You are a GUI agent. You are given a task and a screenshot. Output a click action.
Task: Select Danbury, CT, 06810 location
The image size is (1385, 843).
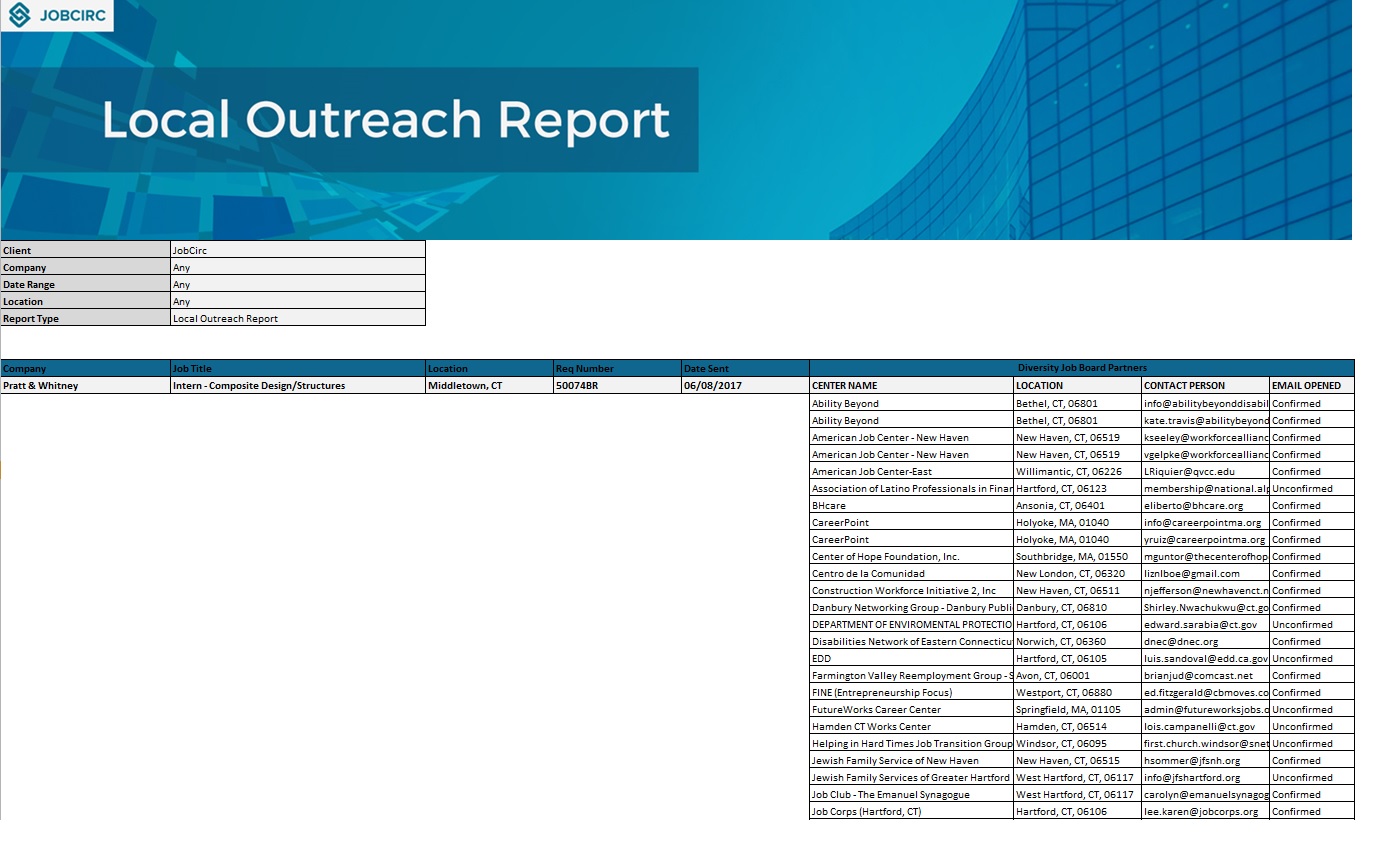pyautogui.click(x=1078, y=607)
